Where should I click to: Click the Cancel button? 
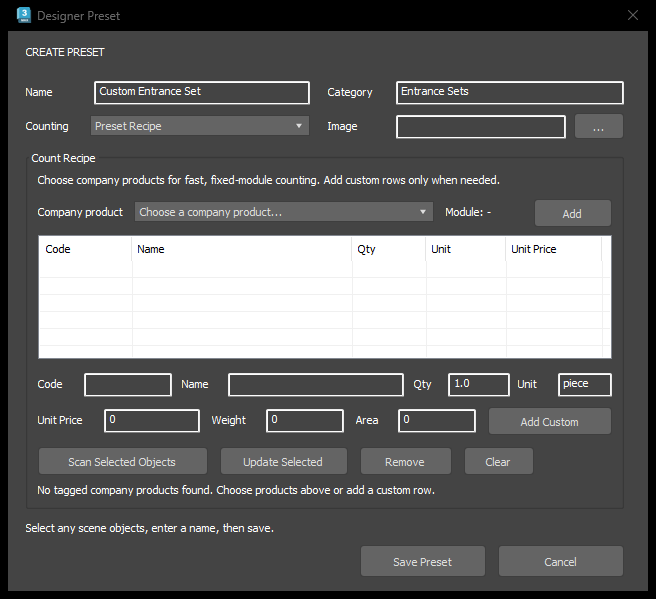561,561
